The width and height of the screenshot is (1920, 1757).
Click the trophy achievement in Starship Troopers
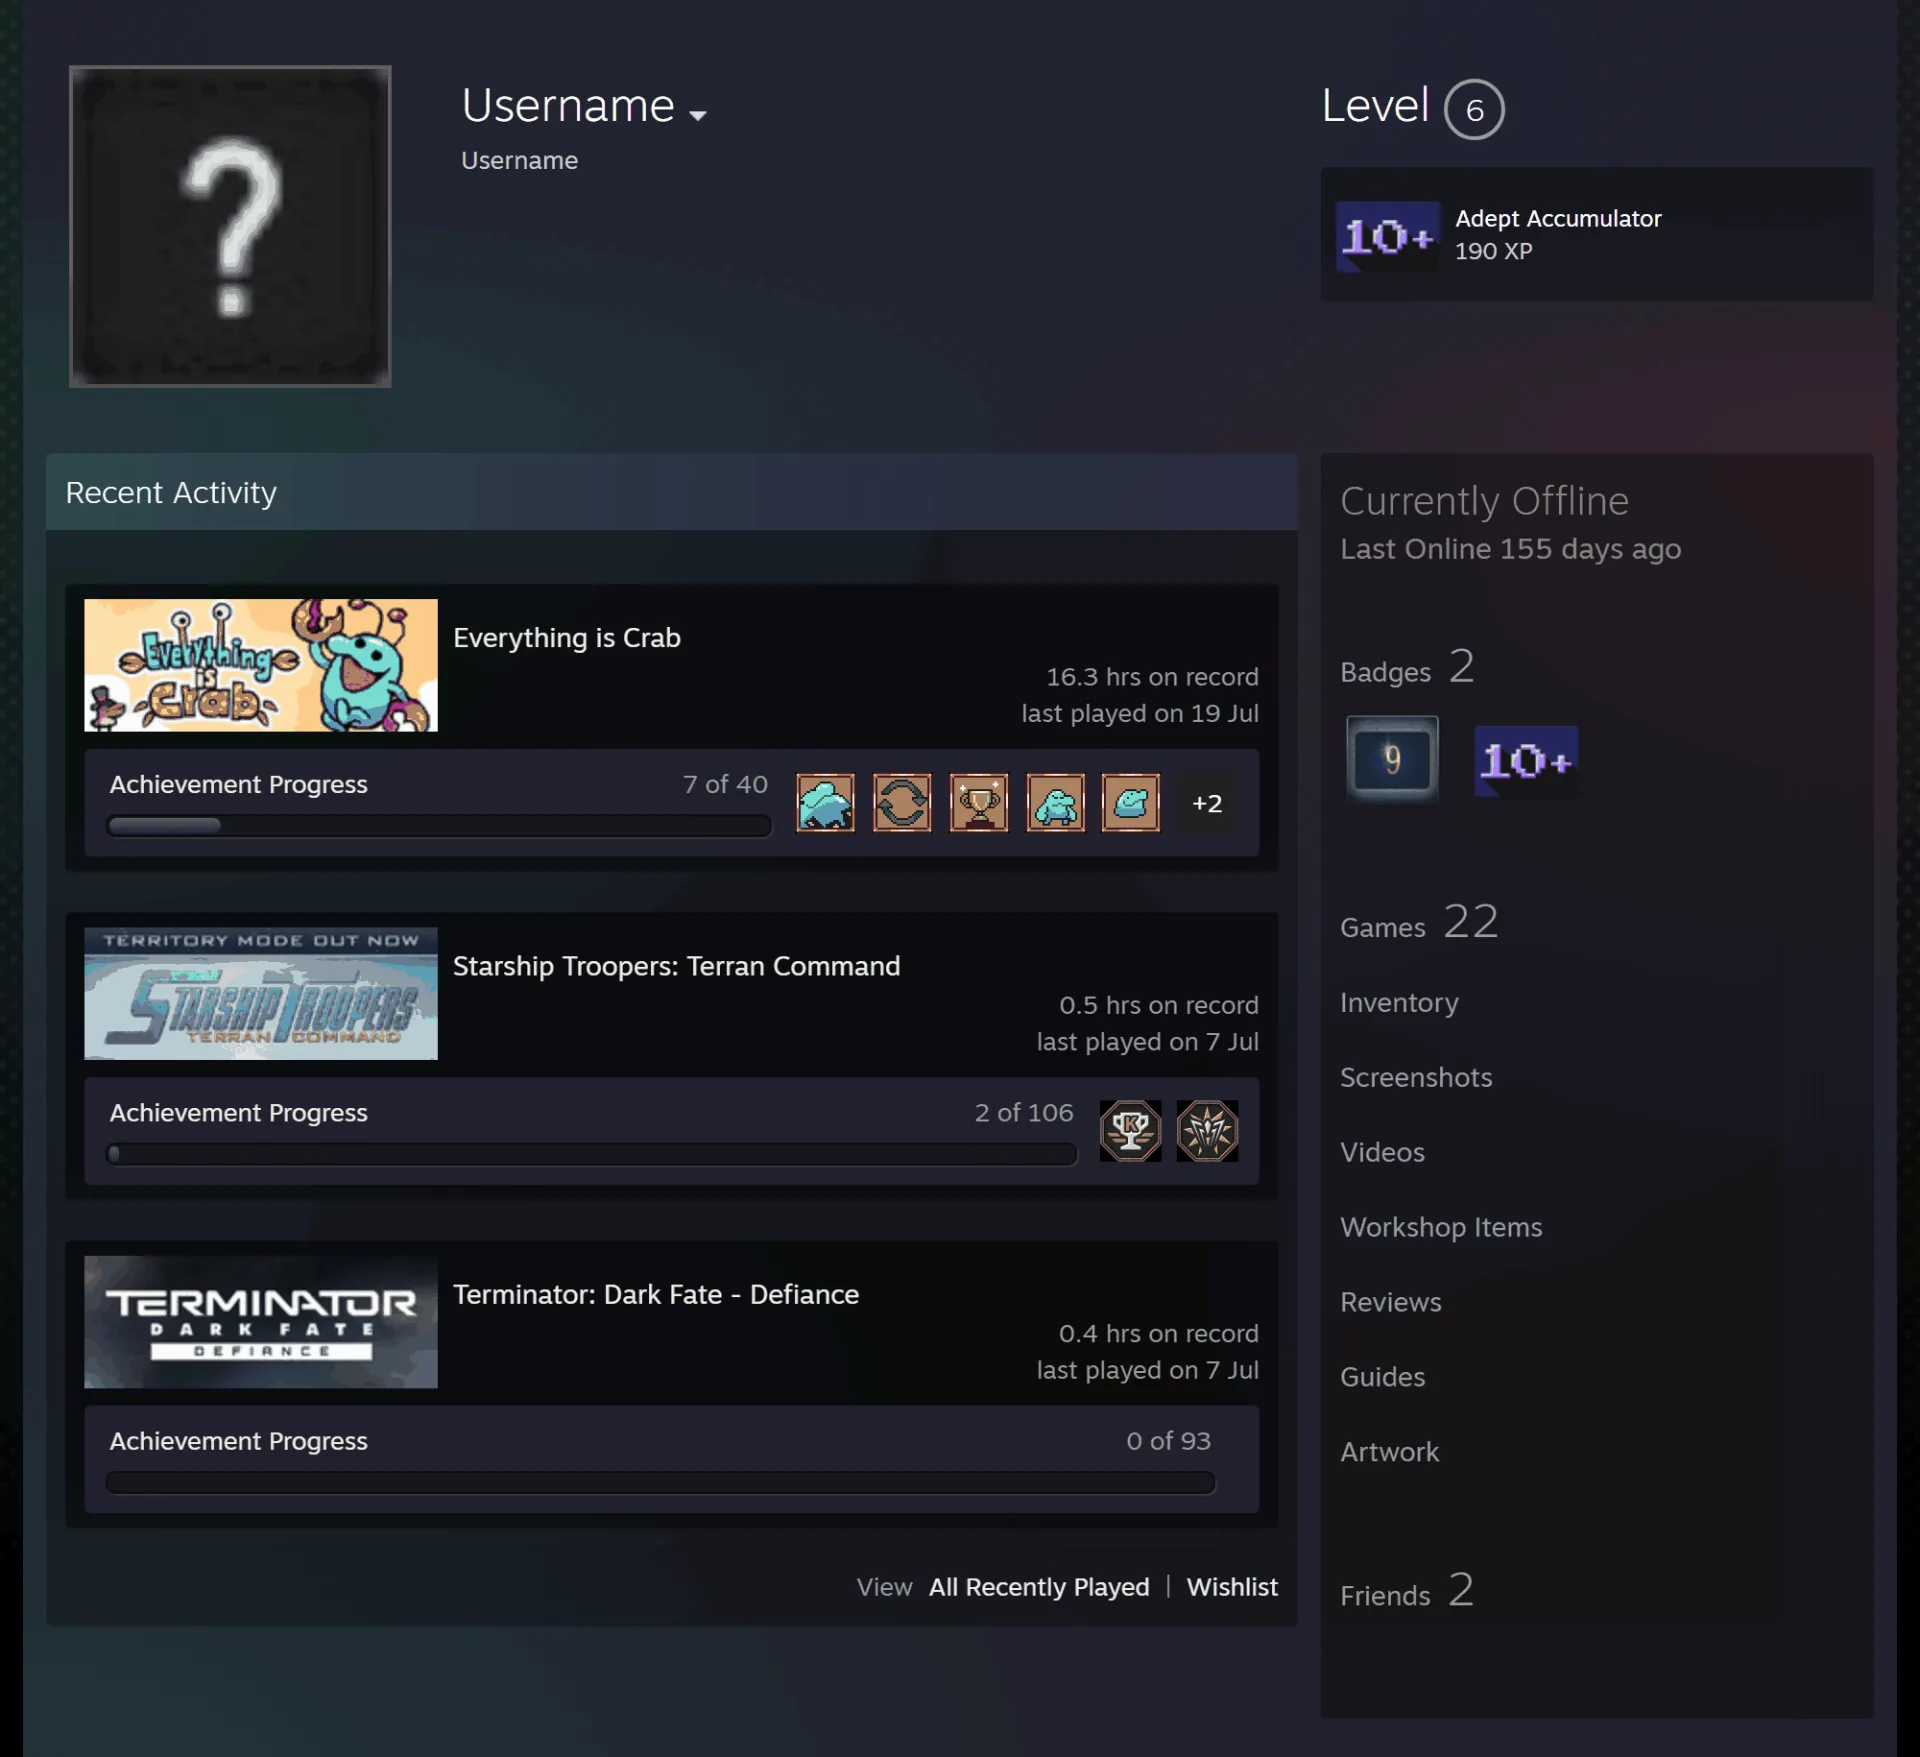[1131, 1131]
